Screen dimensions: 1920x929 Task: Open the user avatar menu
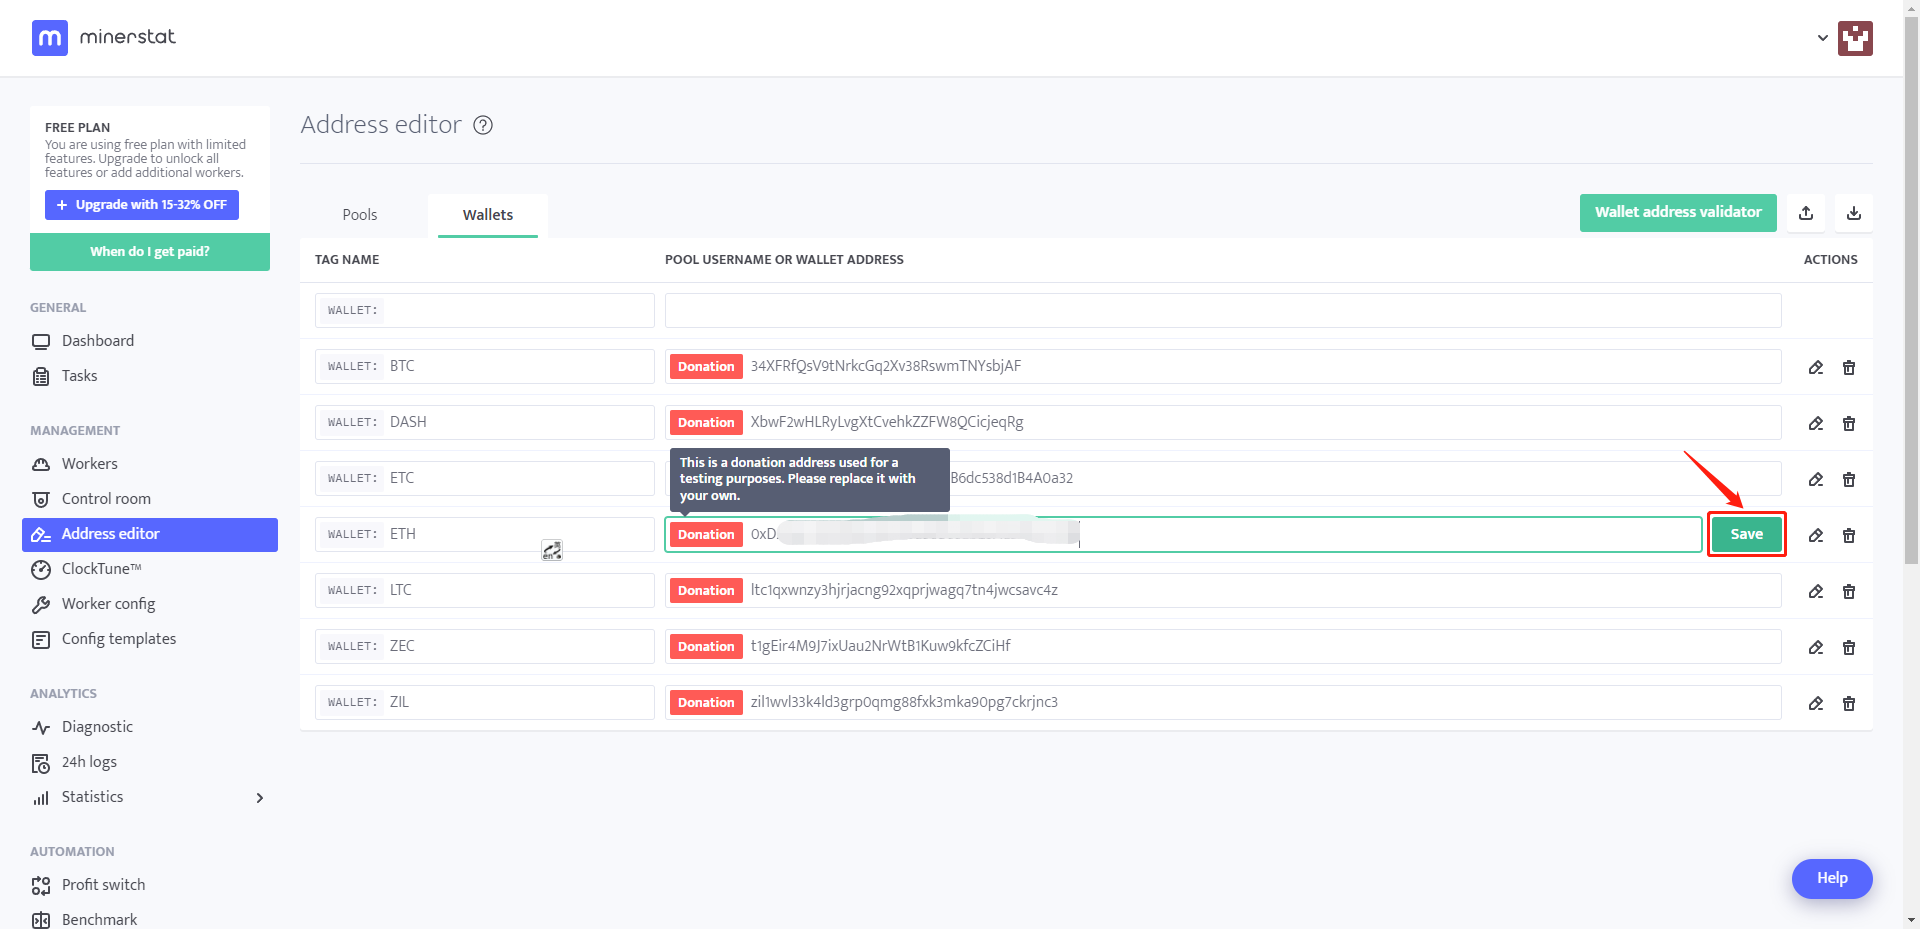pos(1855,38)
